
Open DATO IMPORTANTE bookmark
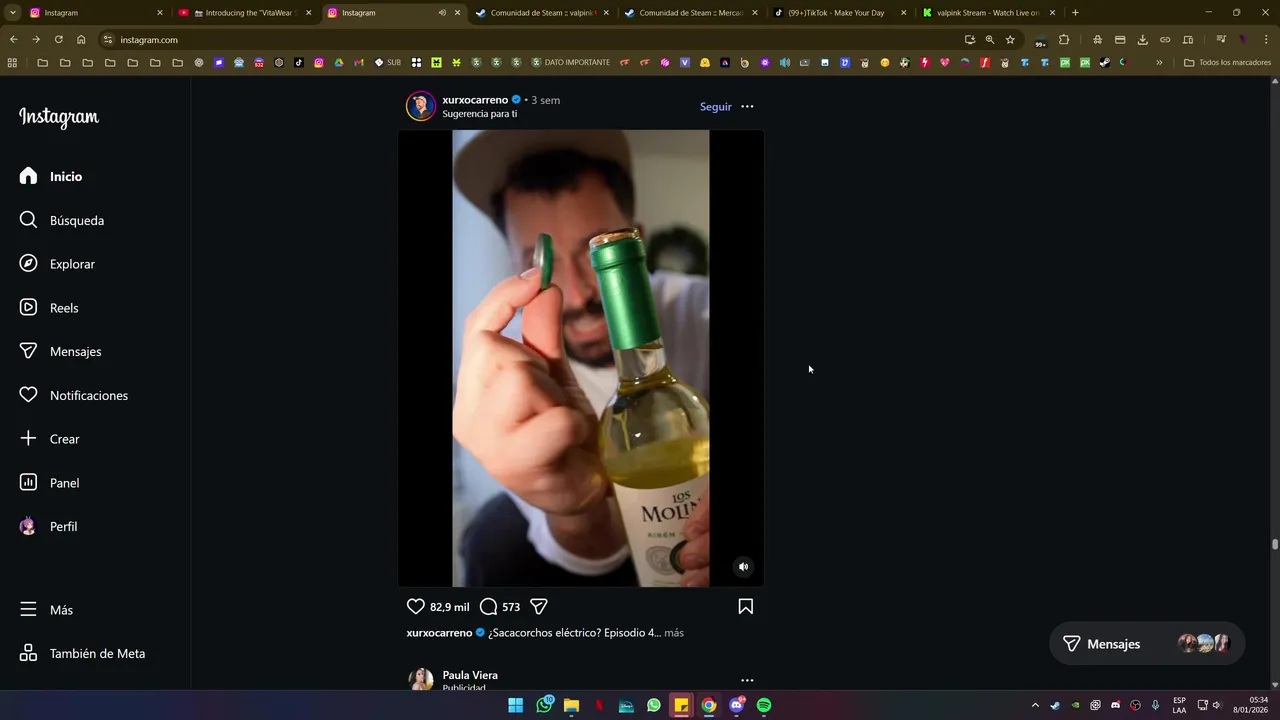[x=571, y=62]
